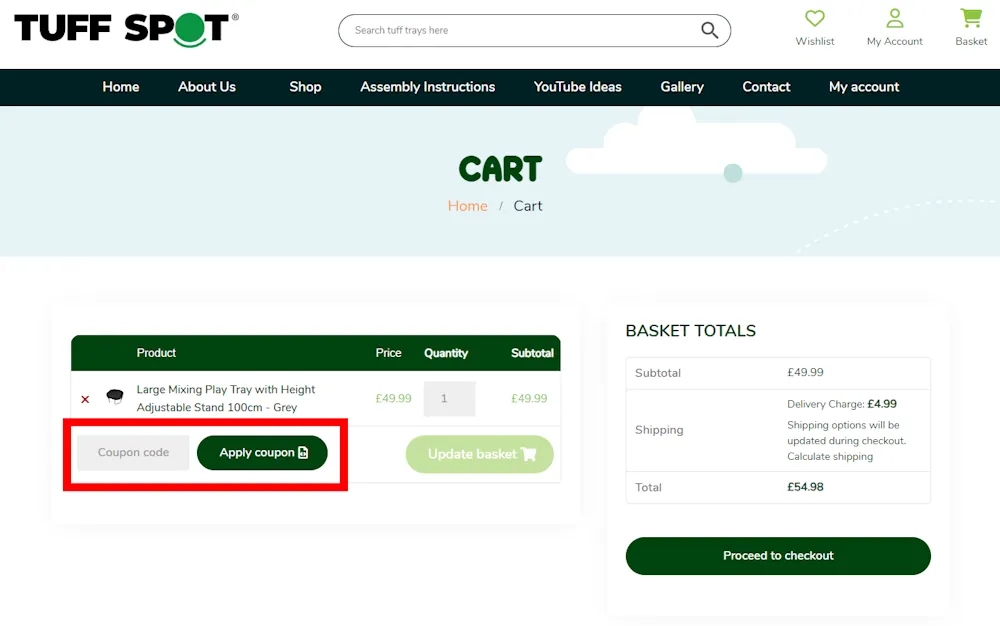Screen dimensions: 1000x626
Task: Click the item price £49.99 in Price column
Action: [x=393, y=398]
